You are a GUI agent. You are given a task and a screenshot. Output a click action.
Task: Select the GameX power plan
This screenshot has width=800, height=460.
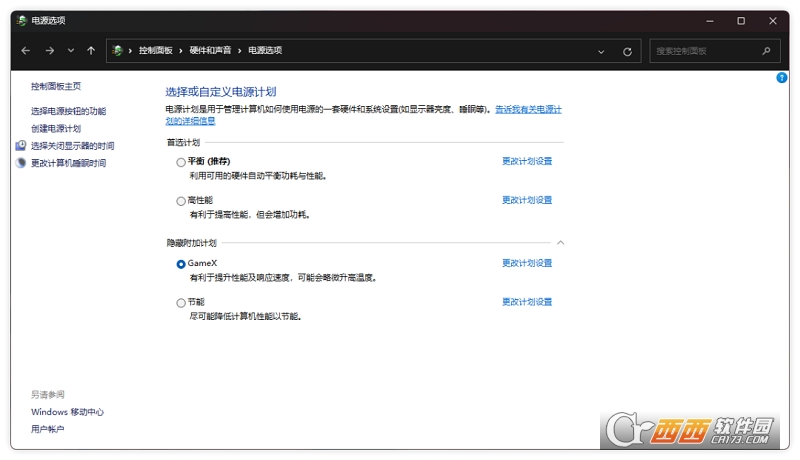click(x=181, y=264)
